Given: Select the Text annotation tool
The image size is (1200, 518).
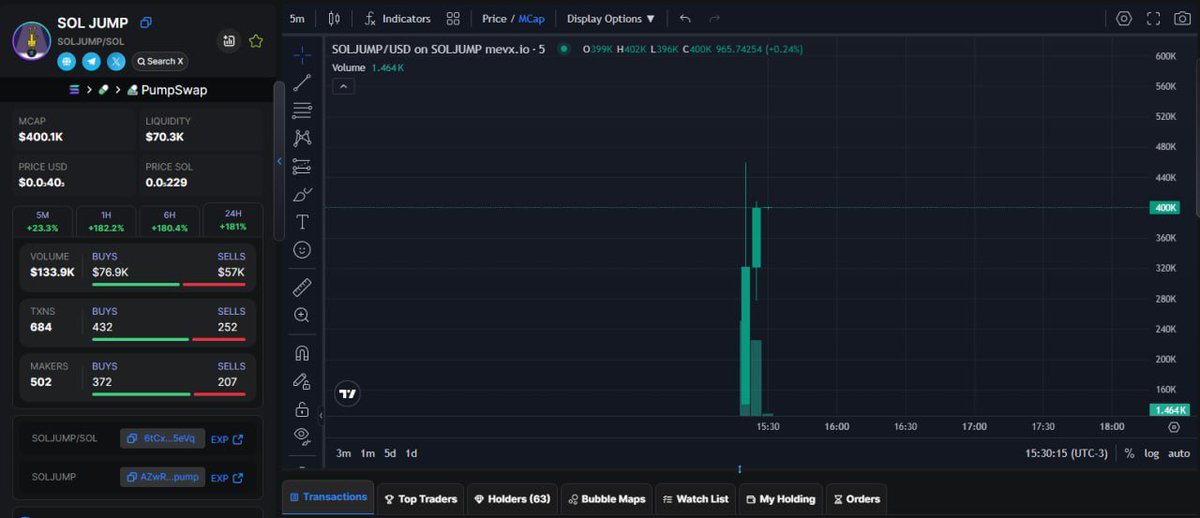Looking at the screenshot, I should [302, 222].
